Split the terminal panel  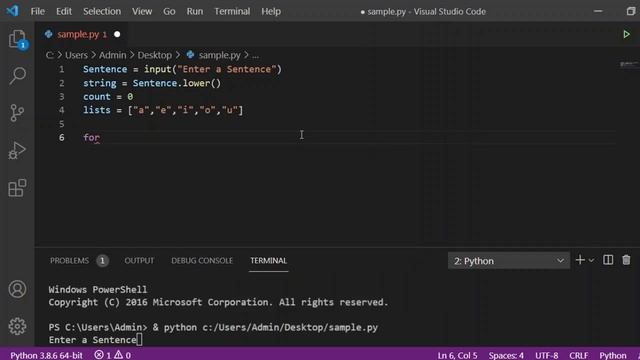(x=608, y=260)
